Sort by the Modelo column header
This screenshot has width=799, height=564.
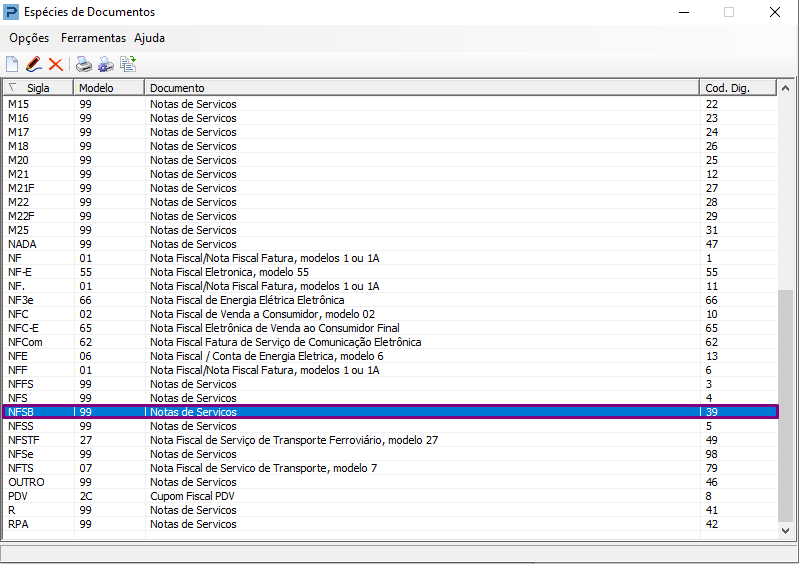coord(110,88)
